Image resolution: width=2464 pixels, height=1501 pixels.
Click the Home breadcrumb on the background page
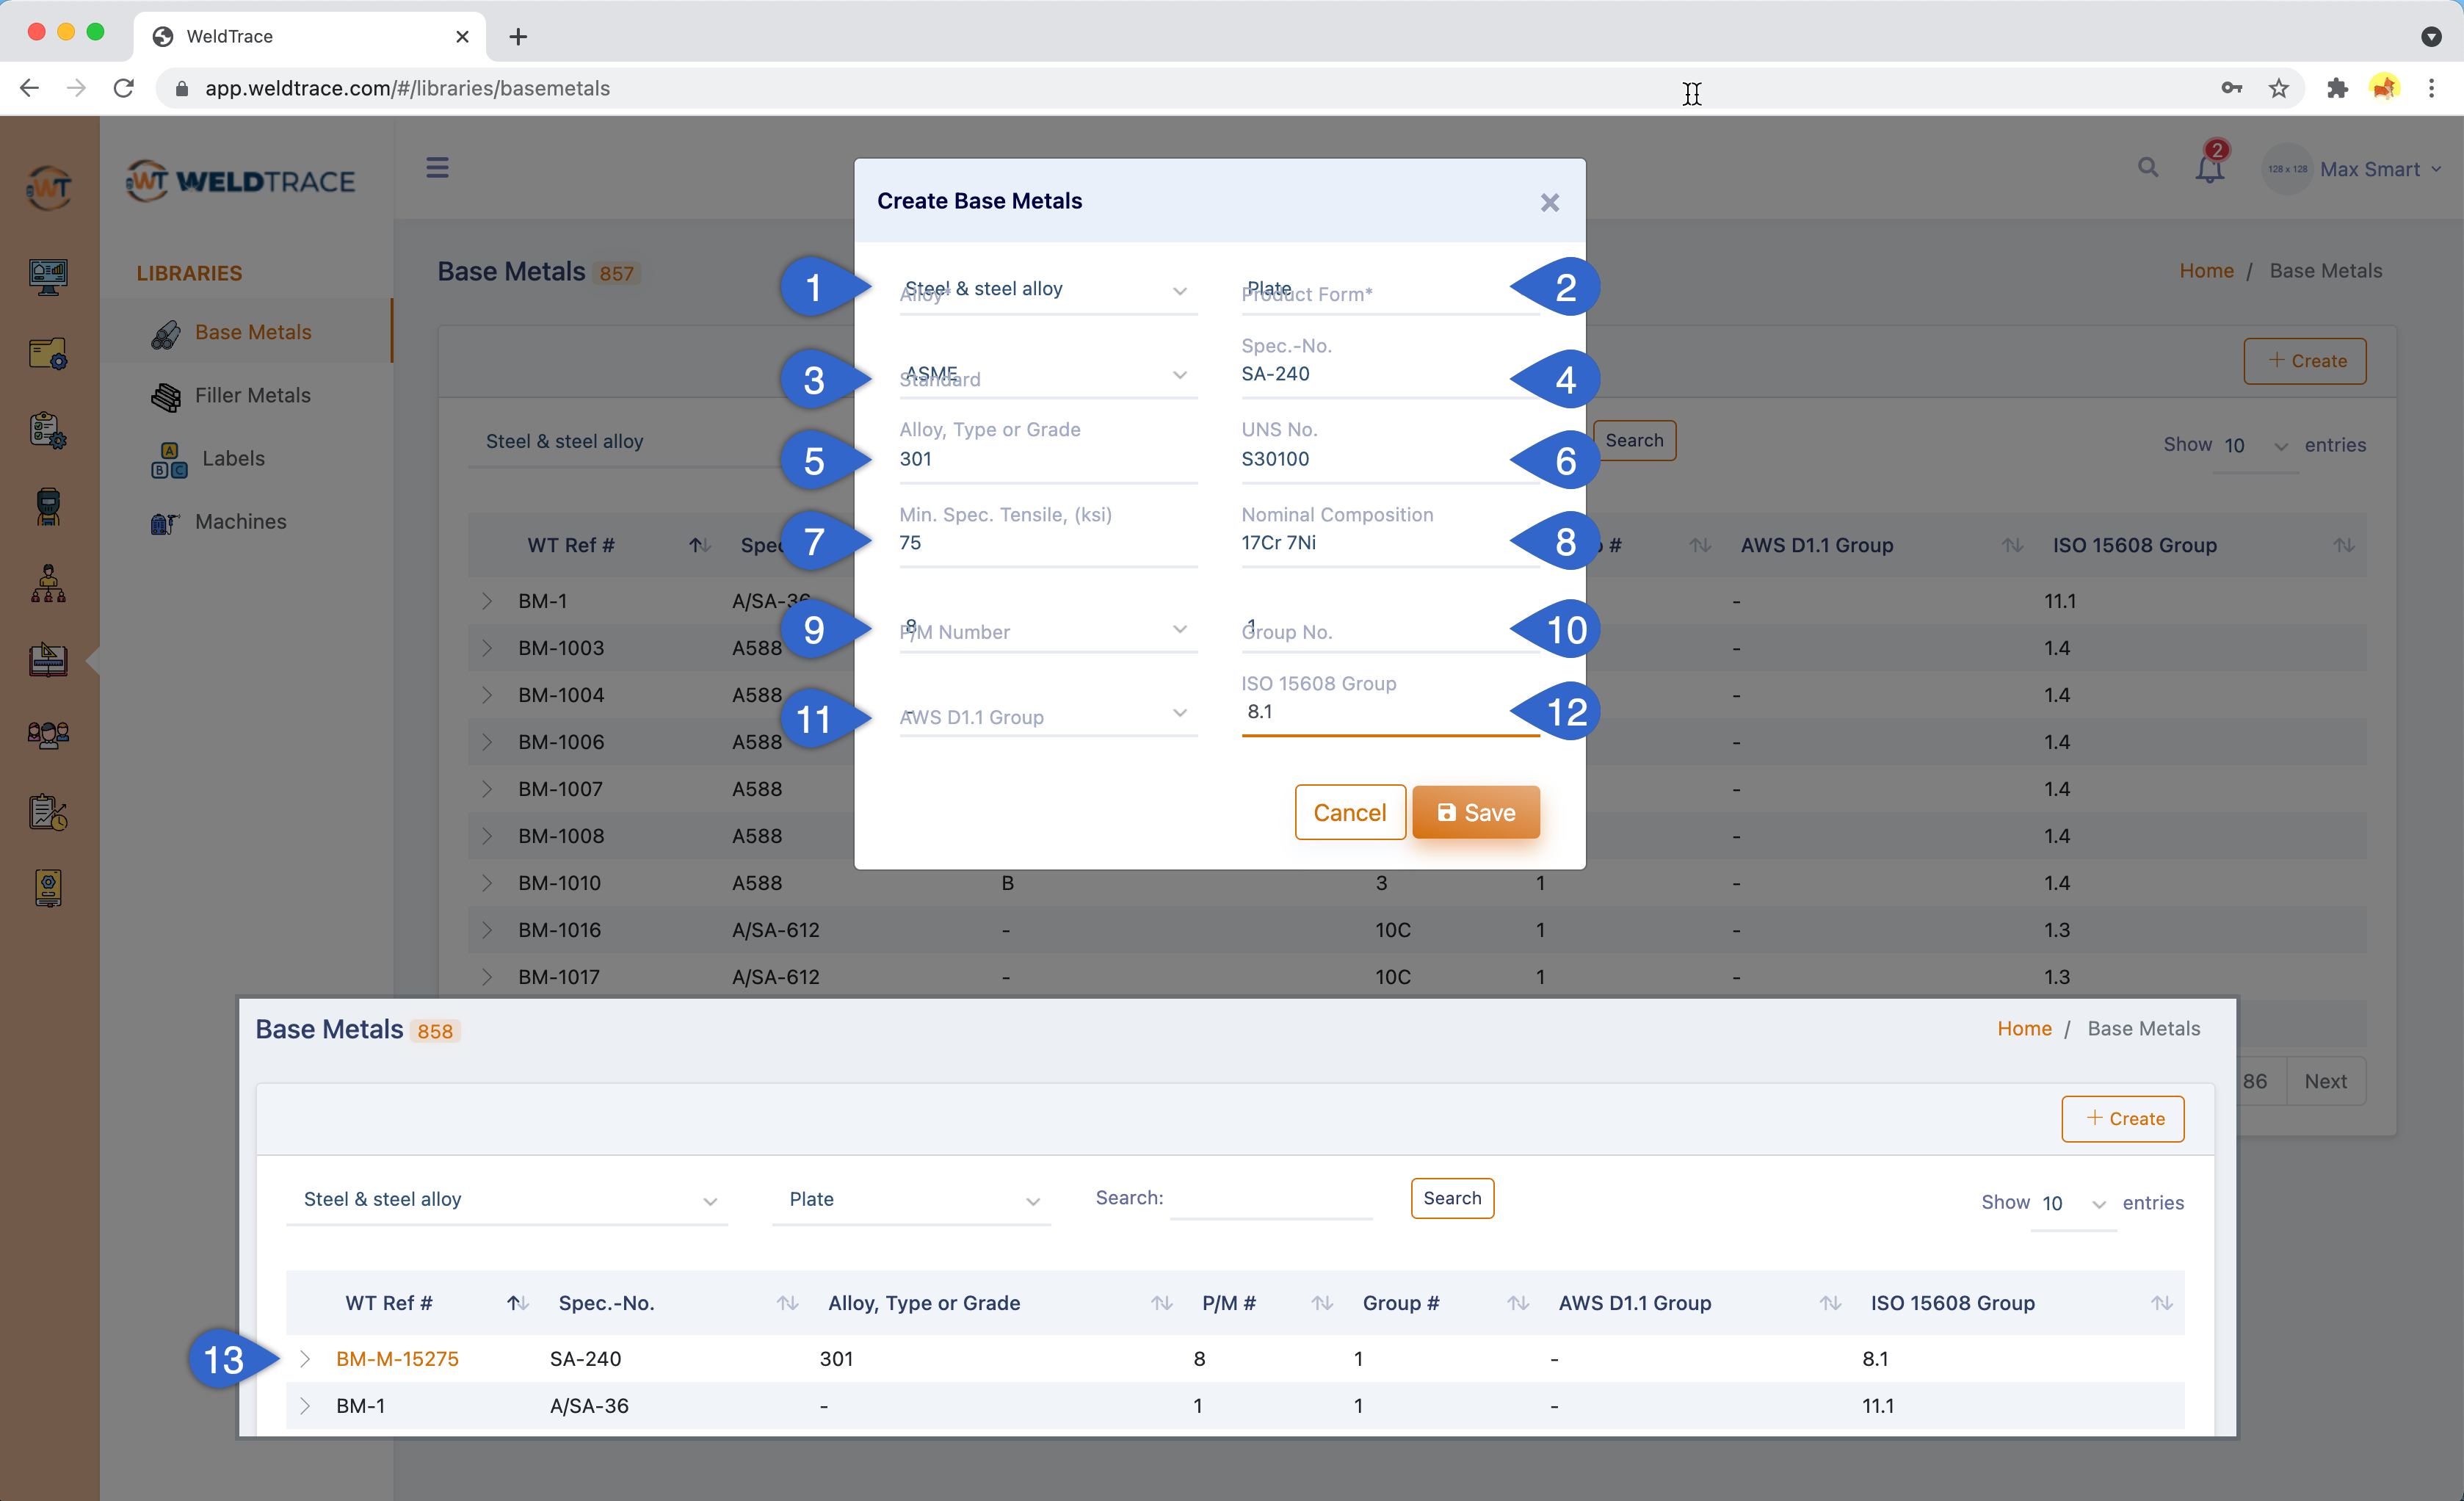click(2206, 271)
